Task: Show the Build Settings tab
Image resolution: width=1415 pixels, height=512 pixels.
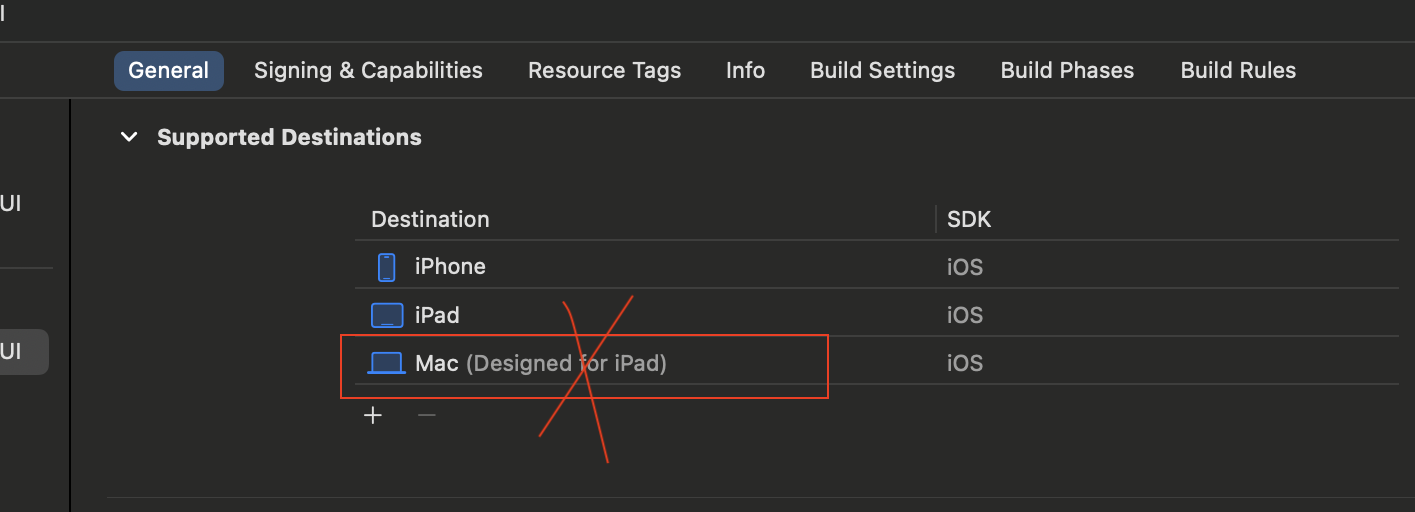Action: click(x=882, y=71)
